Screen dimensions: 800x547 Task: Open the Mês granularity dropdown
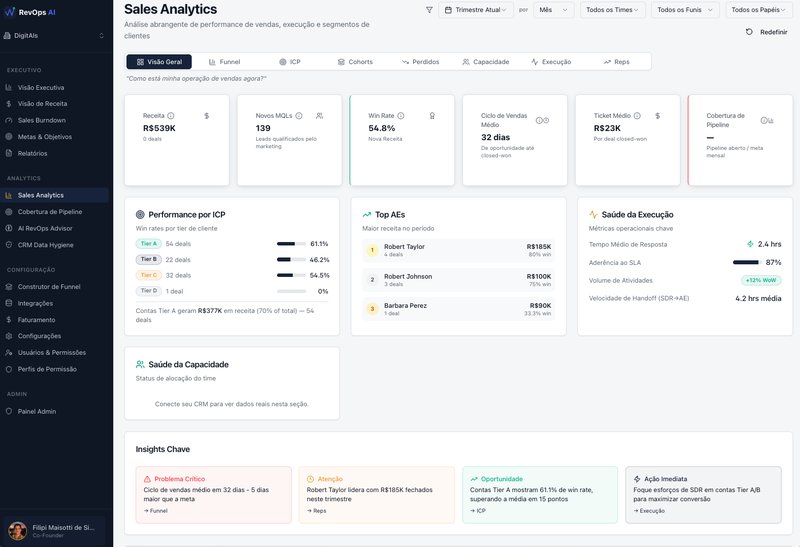554,10
